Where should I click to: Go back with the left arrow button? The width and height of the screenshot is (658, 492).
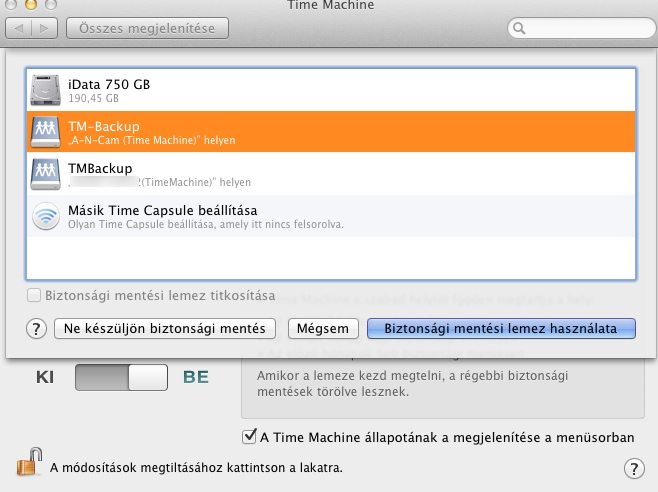click(x=18, y=28)
